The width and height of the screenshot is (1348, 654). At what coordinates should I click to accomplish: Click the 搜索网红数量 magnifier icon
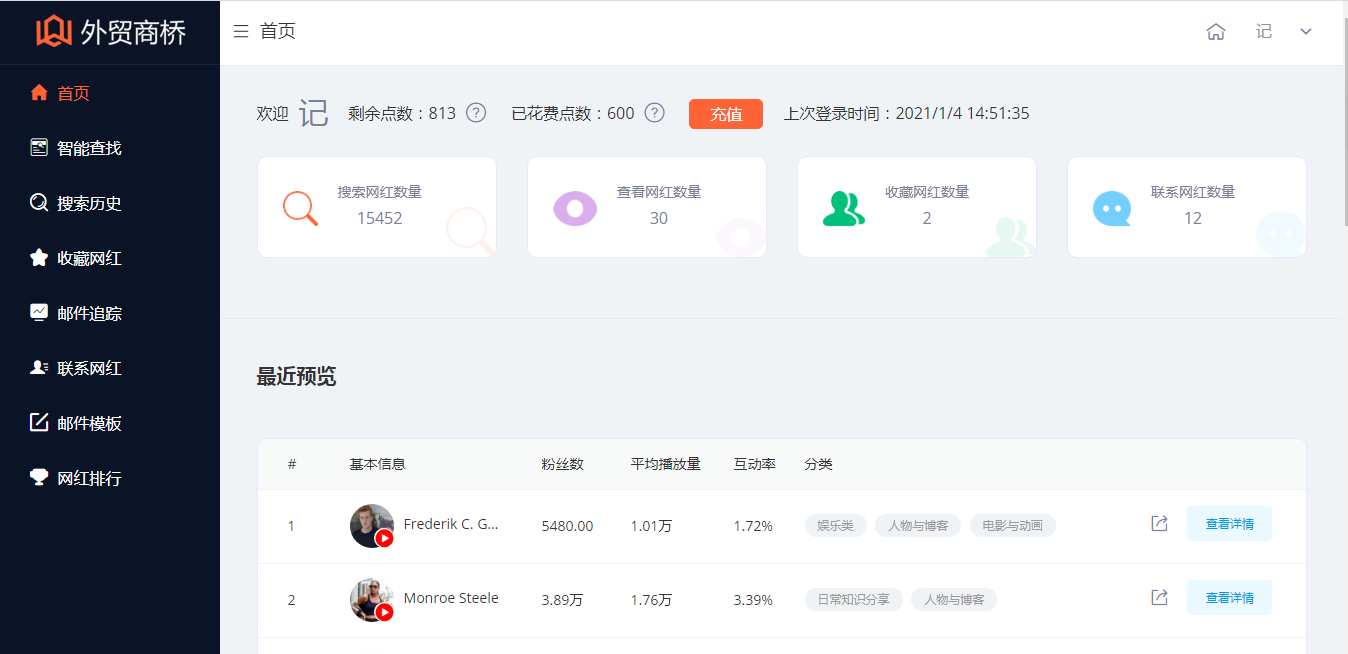click(x=300, y=208)
